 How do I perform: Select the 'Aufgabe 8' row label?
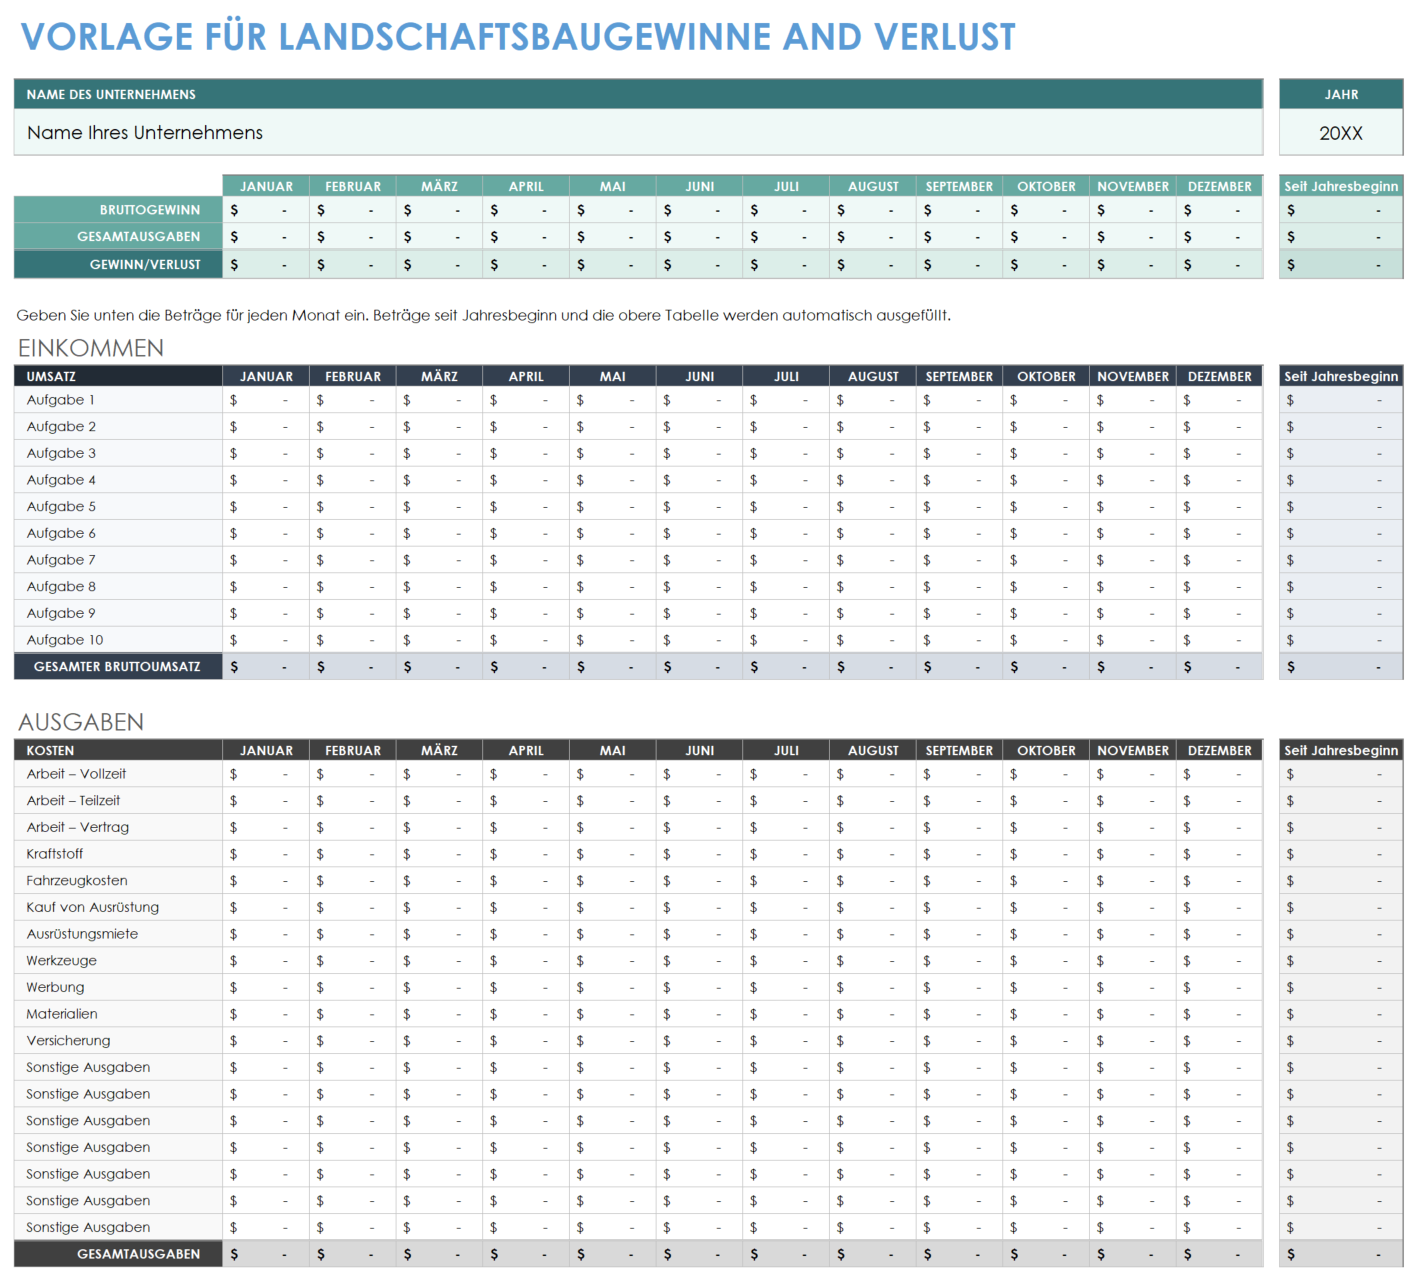pos(118,587)
